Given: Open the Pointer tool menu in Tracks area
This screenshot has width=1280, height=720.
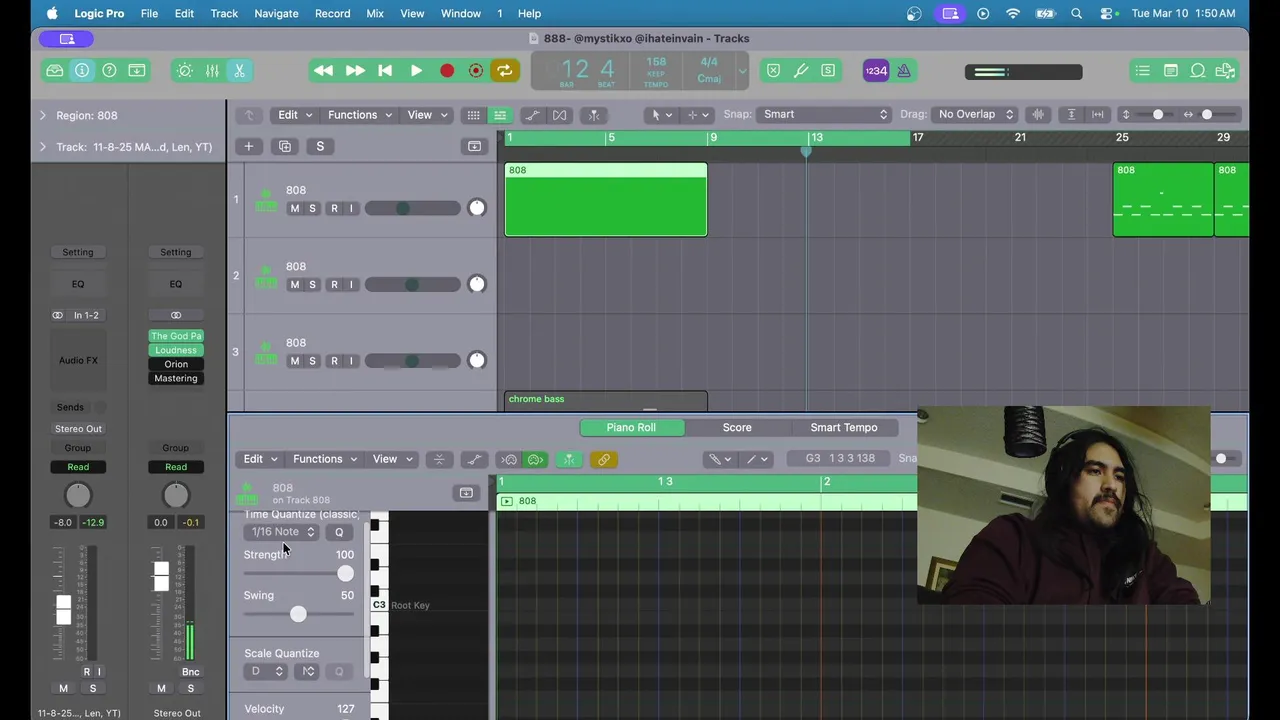Looking at the screenshot, I should tap(661, 115).
